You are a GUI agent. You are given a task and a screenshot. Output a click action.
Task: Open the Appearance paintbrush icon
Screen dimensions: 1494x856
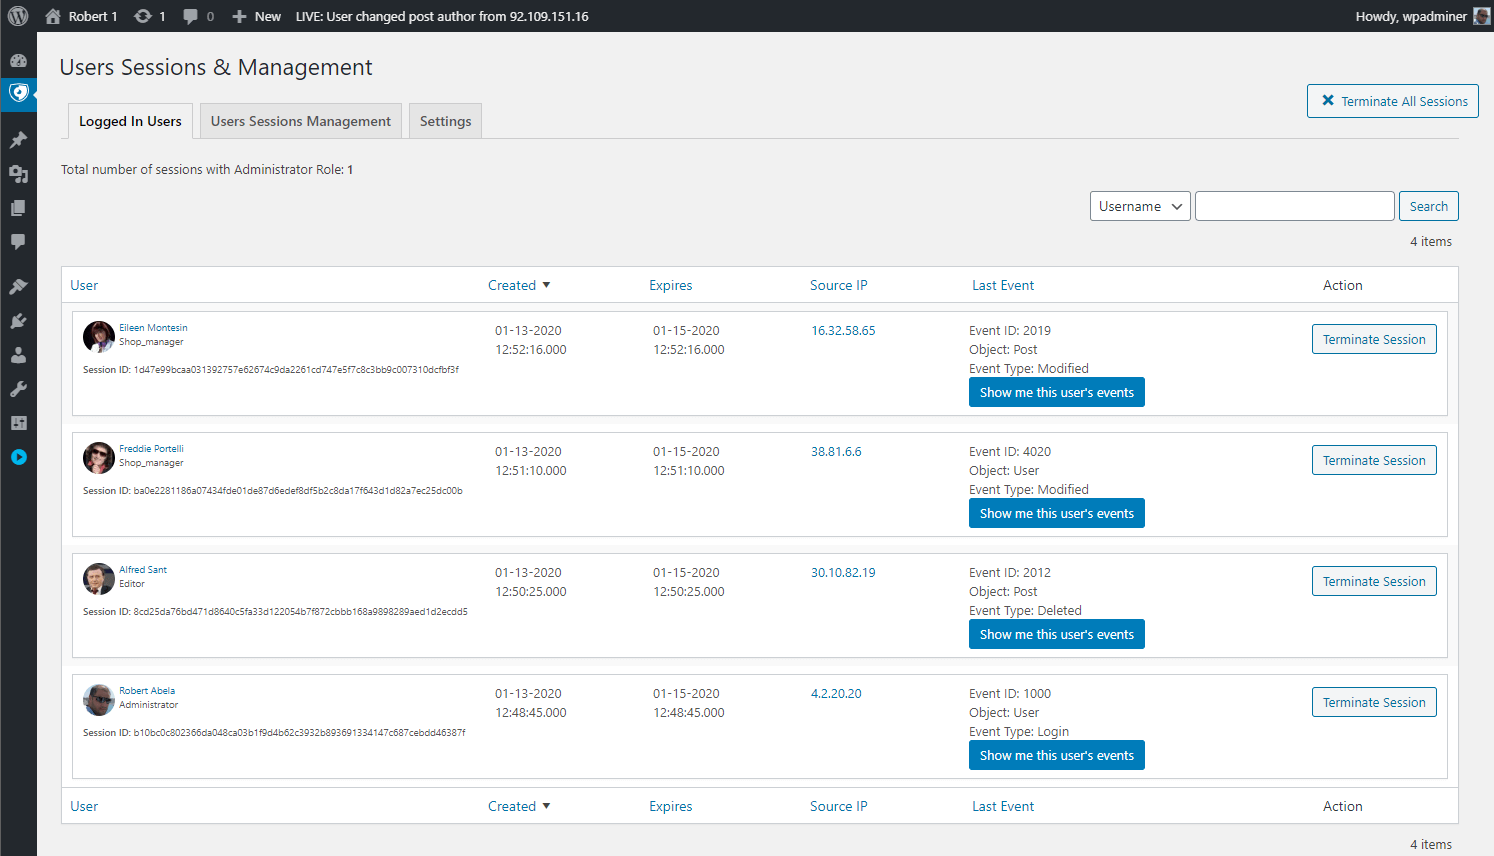coord(18,287)
